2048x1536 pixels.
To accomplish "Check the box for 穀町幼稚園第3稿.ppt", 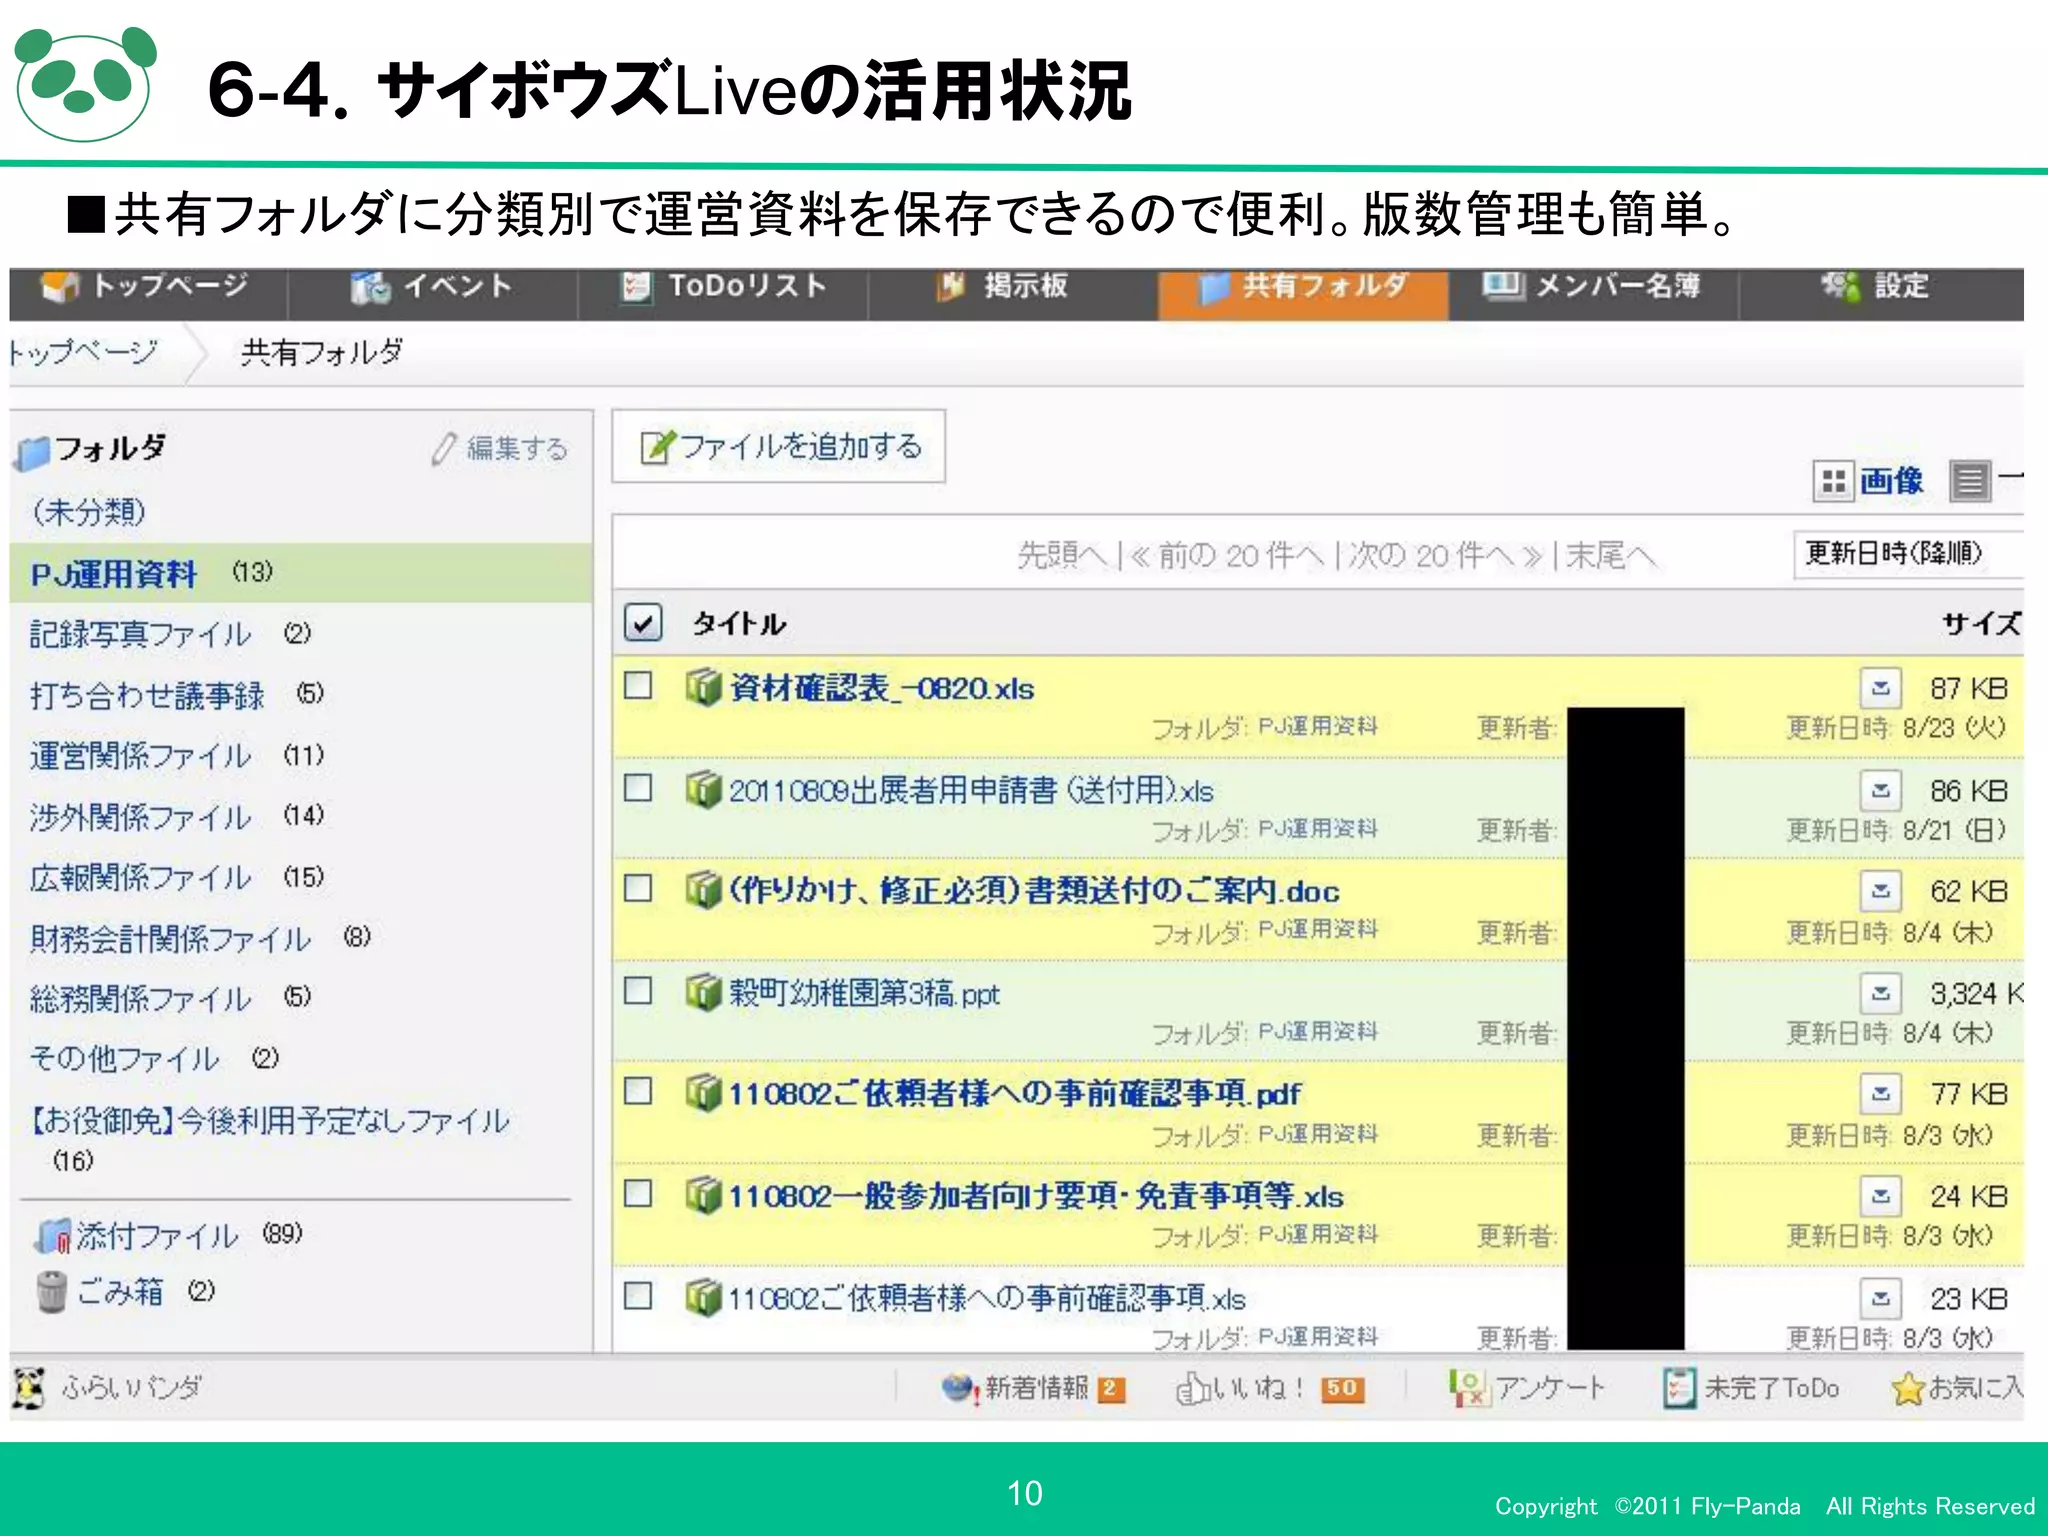I will [638, 990].
